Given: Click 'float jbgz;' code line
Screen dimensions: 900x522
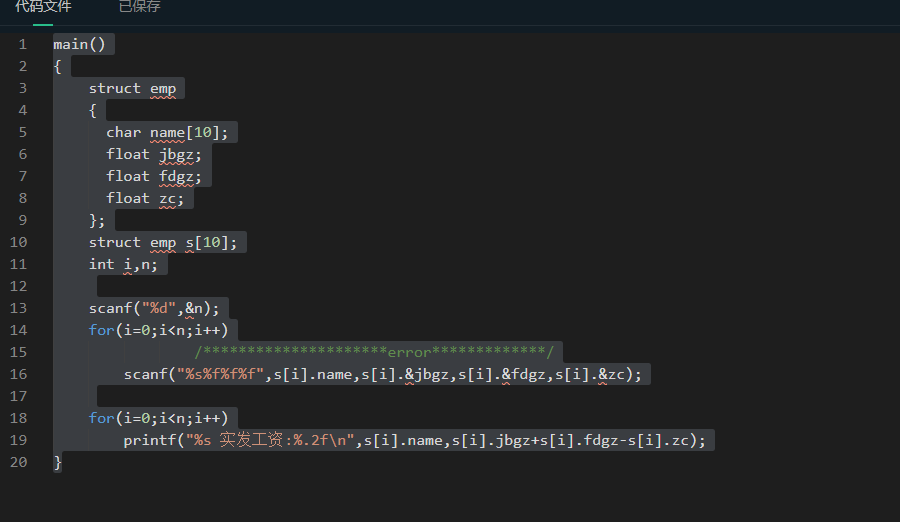Looking at the screenshot, I should tap(154, 154).
